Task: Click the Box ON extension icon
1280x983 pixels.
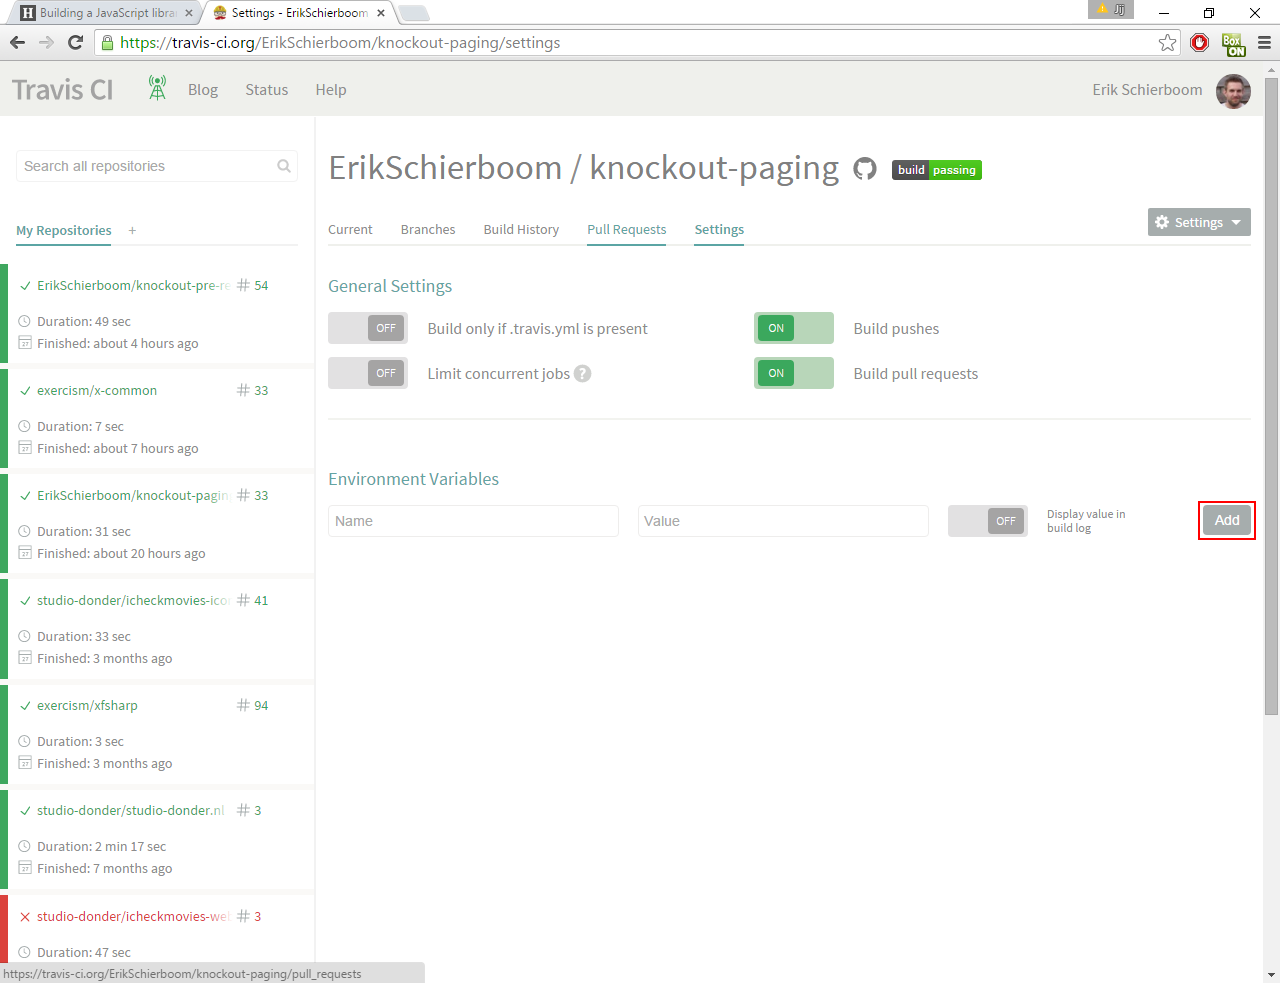Action: click(x=1233, y=44)
